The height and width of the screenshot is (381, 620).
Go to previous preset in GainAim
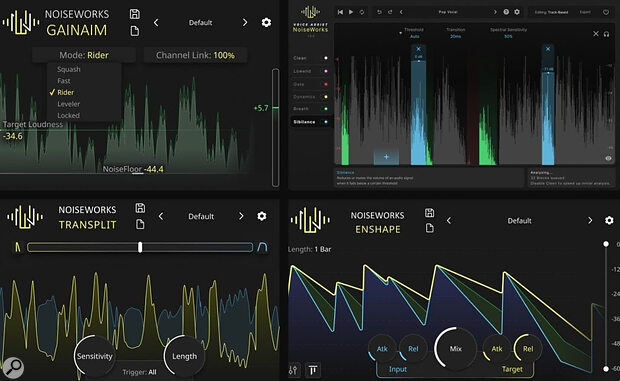(x=156, y=23)
